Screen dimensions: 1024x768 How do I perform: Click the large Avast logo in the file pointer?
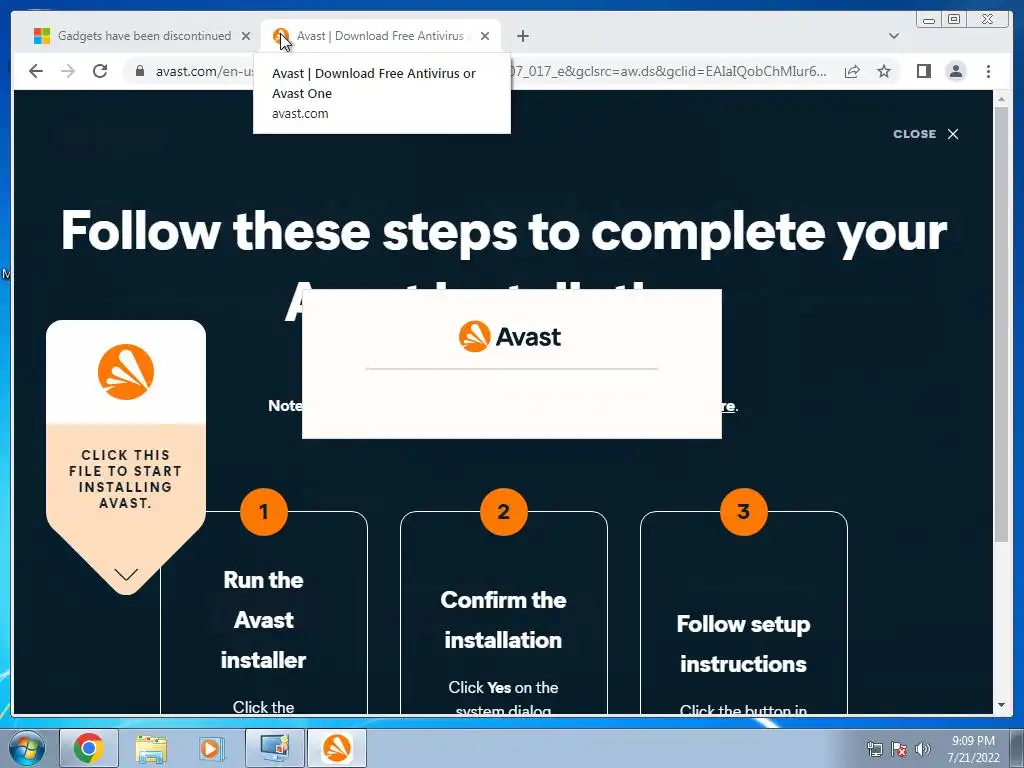tap(126, 372)
